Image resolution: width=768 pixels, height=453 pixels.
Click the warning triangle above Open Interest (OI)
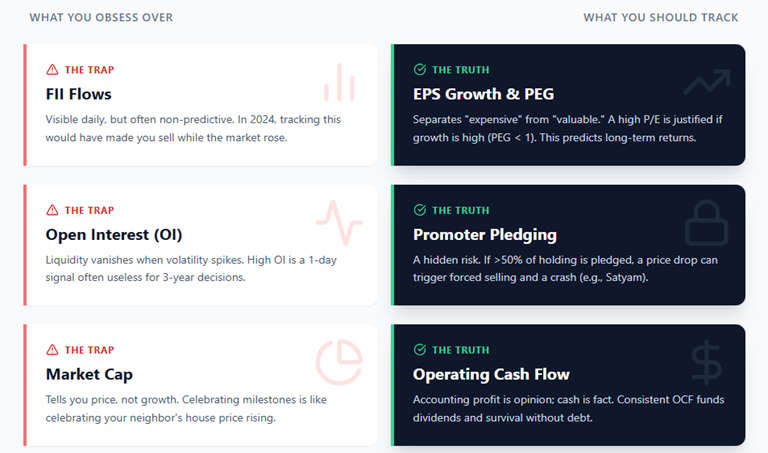tap(52, 210)
